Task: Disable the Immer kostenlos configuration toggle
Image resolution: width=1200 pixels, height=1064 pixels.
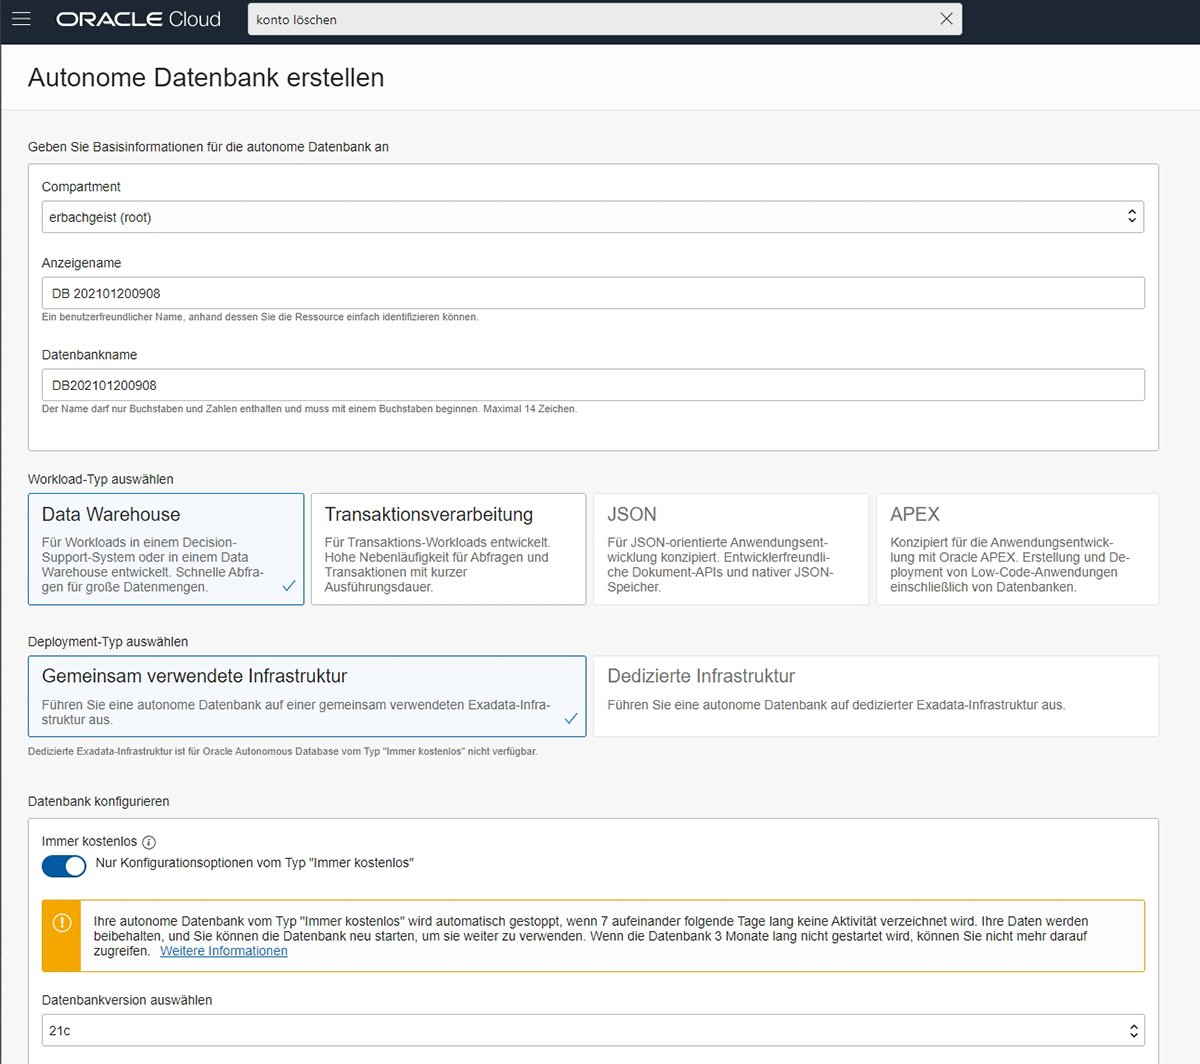Action: [64, 866]
